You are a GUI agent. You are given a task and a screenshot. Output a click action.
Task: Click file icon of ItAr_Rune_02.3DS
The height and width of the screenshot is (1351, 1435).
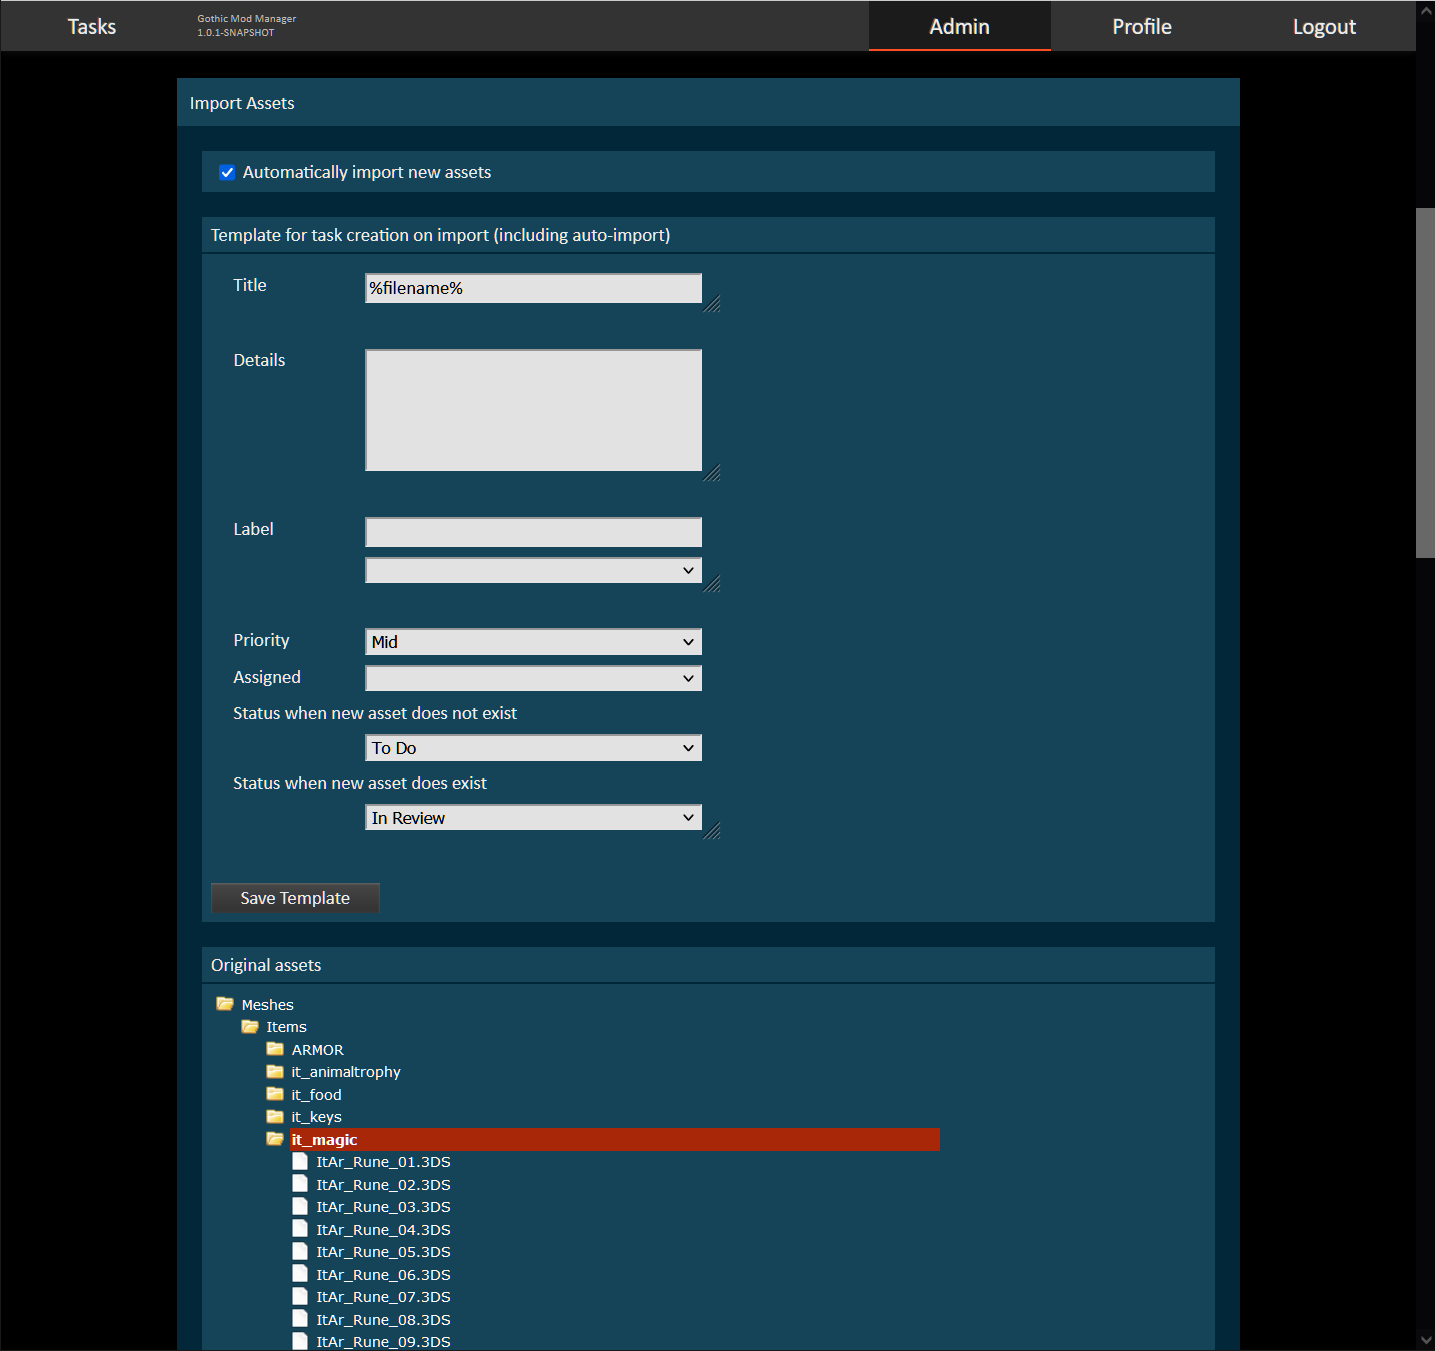[x=300, y=1184]
